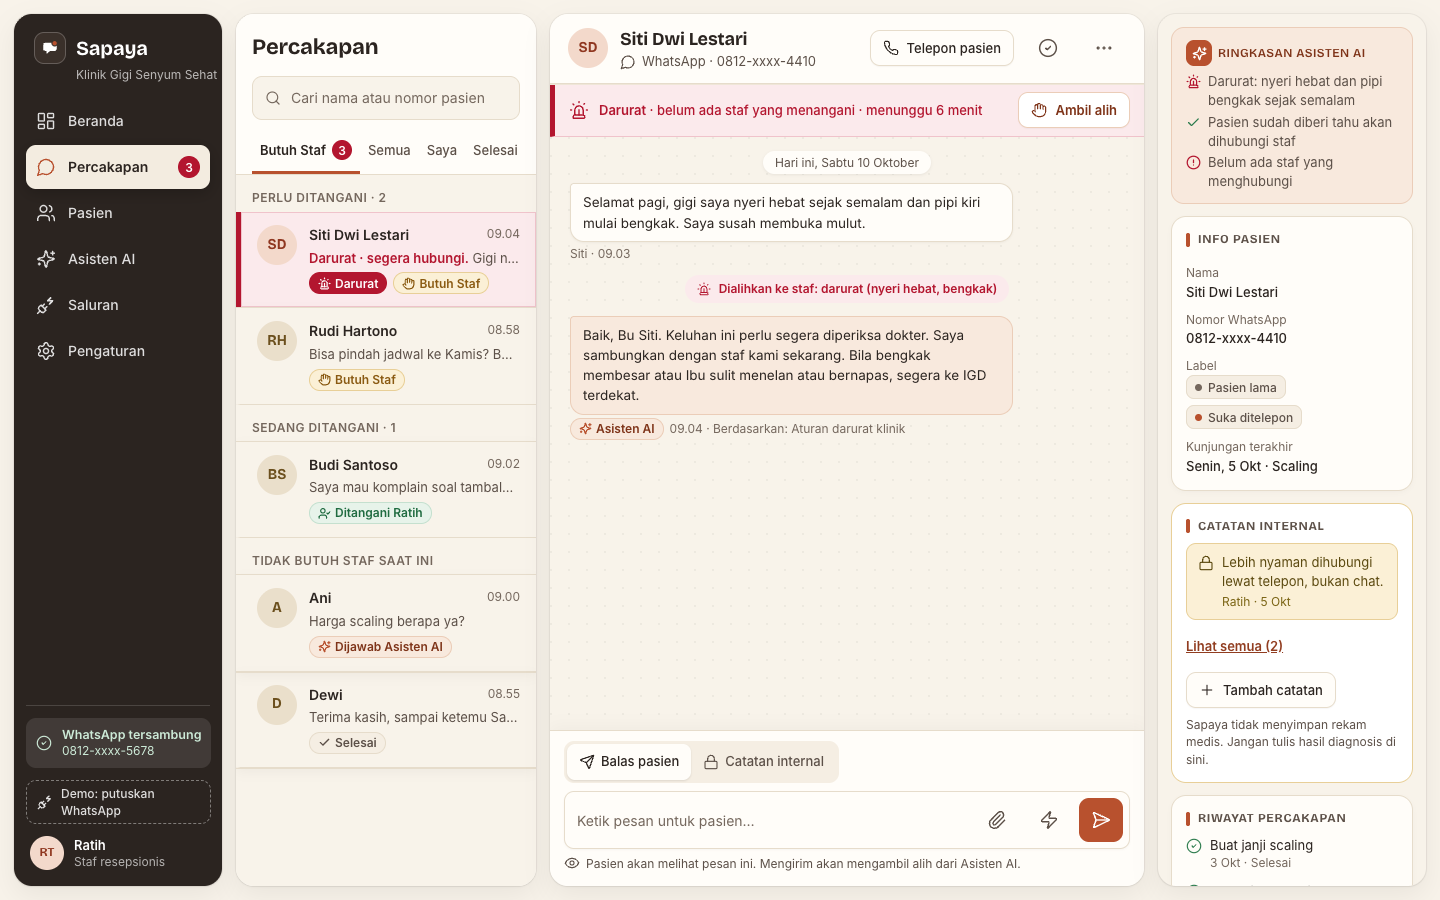Open the Pasien section

click(118, 213)
